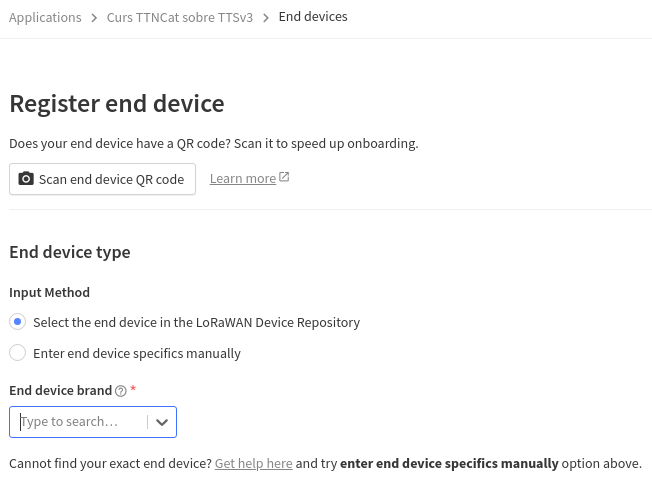Follow the Get help here link
This screenshot has height=490, width=652.
coord(253,464)
